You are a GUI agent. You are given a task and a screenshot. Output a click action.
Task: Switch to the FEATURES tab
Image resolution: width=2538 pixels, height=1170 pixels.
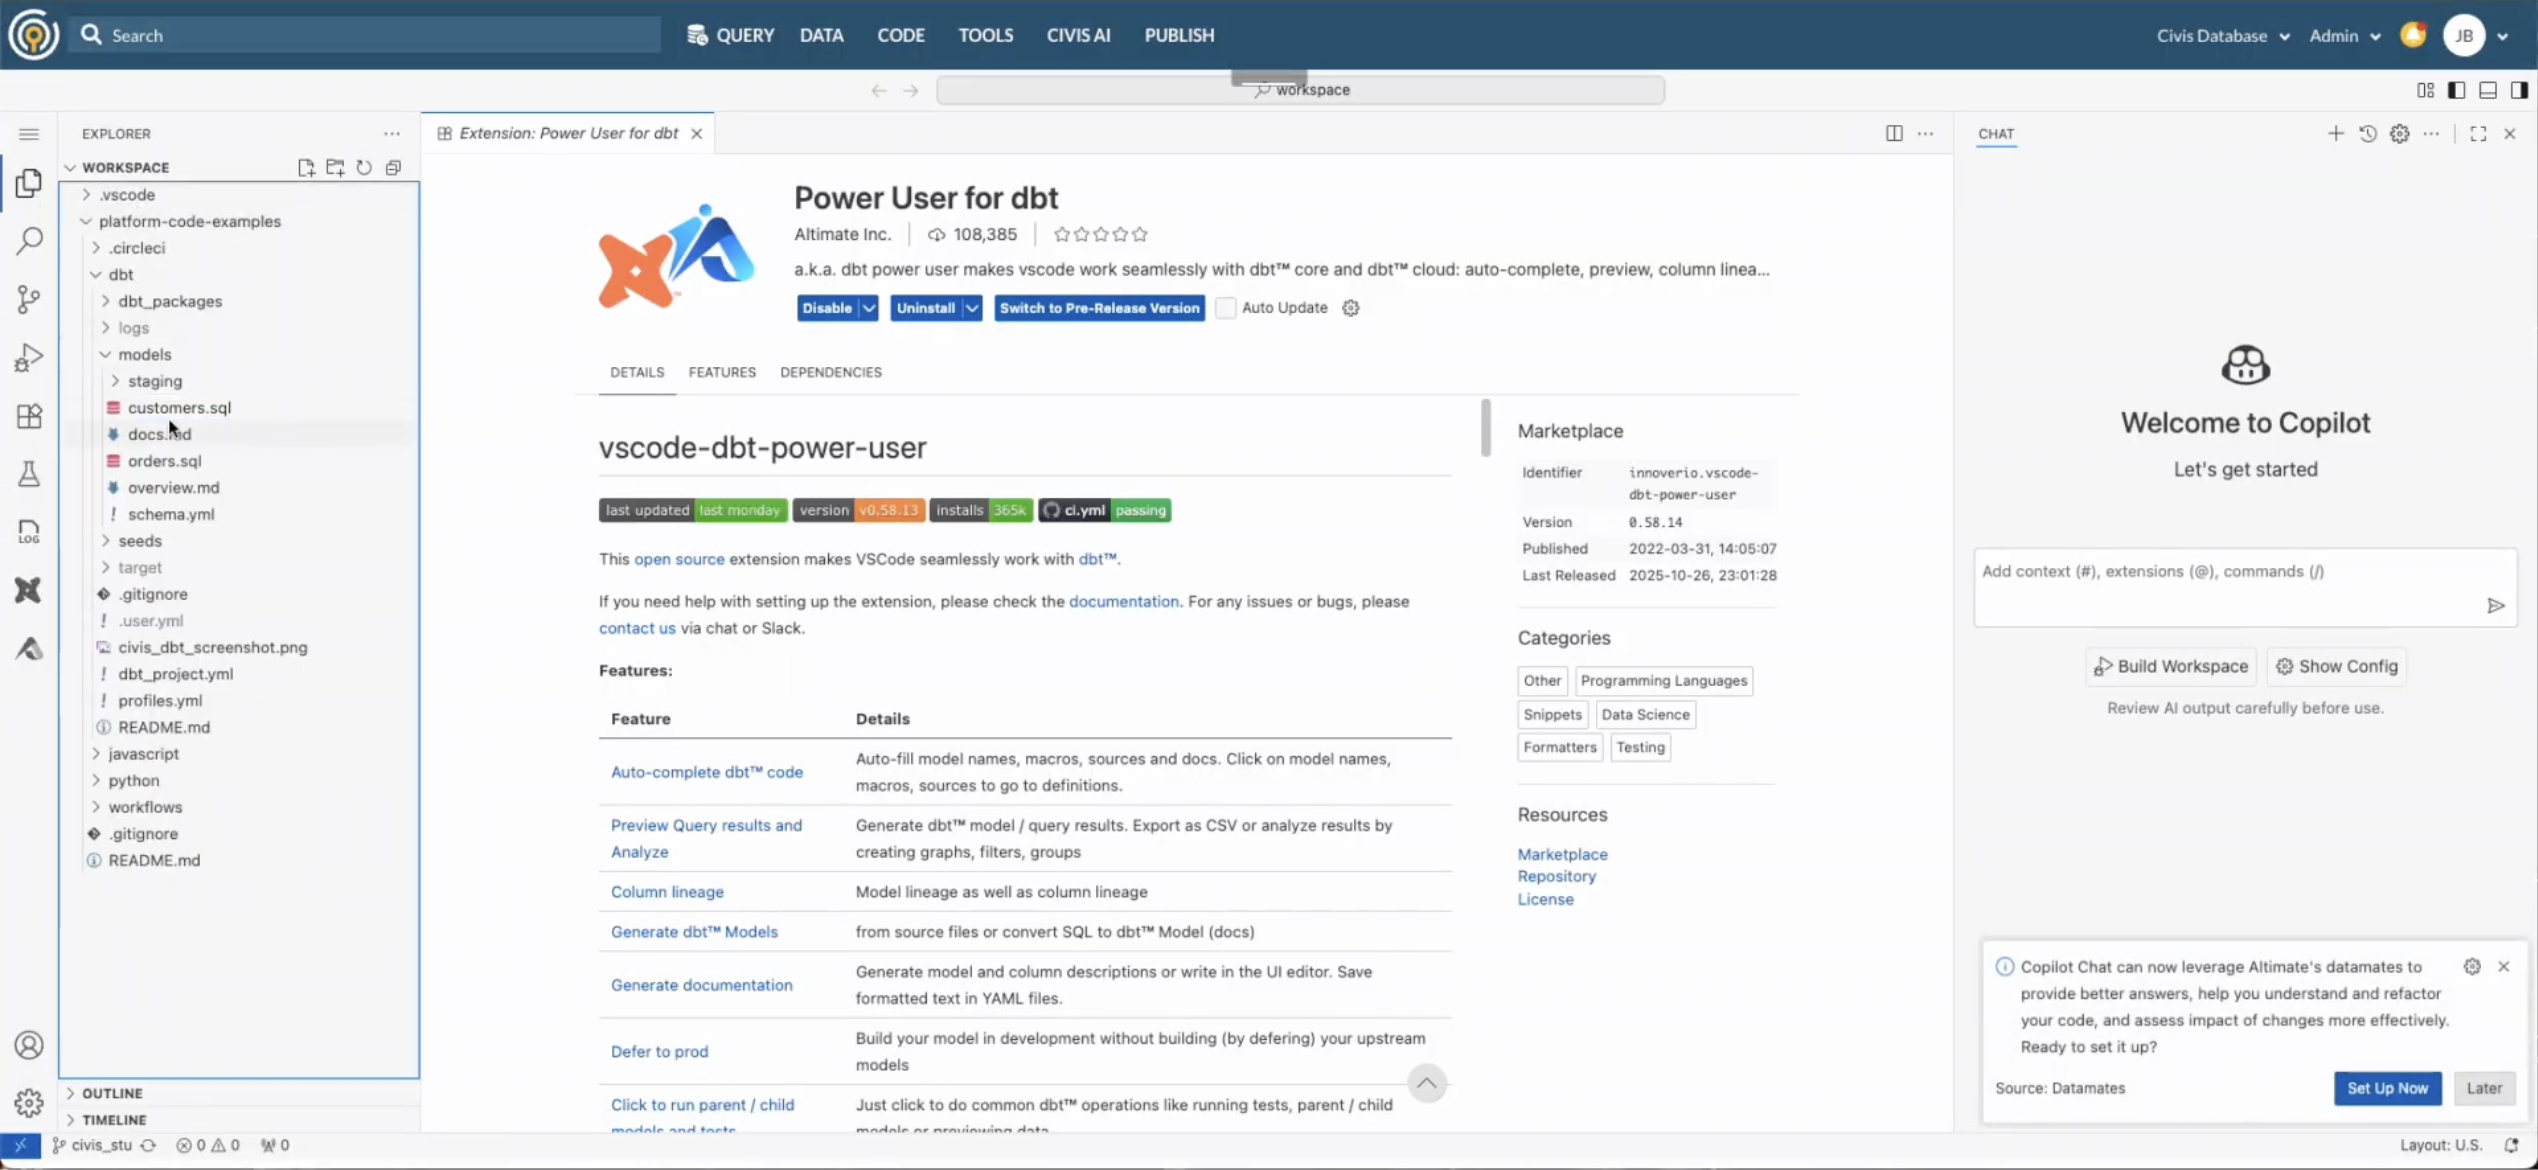click(x=721, y=372)
